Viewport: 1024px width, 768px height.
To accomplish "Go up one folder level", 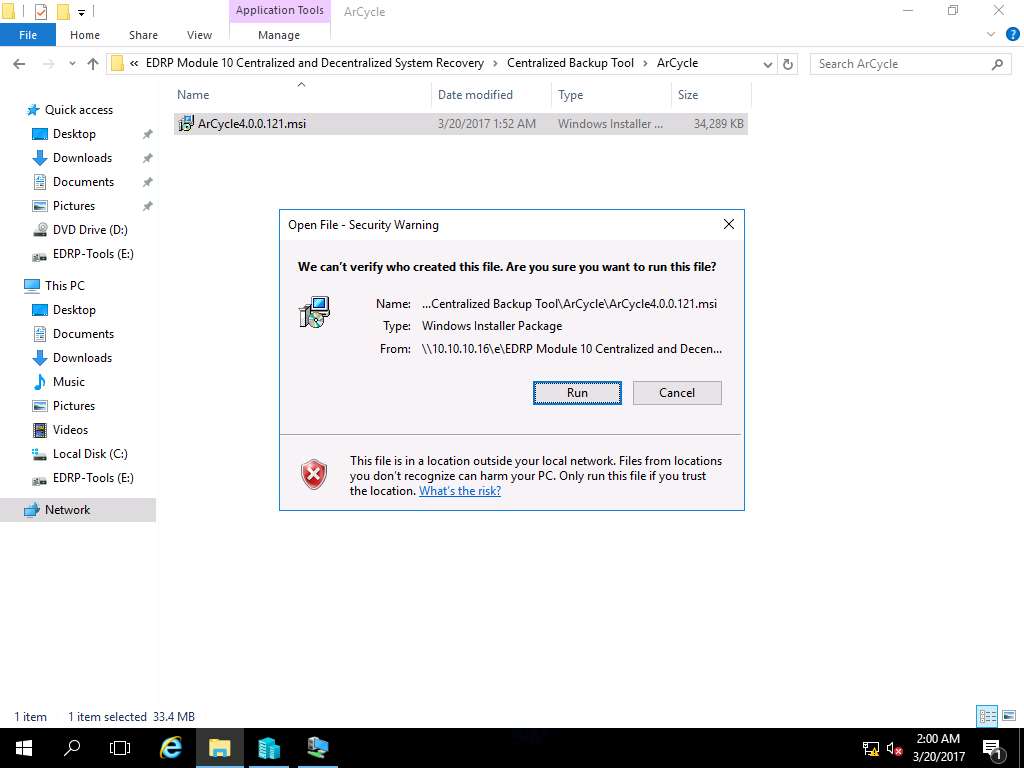I will tap(93, 63).
